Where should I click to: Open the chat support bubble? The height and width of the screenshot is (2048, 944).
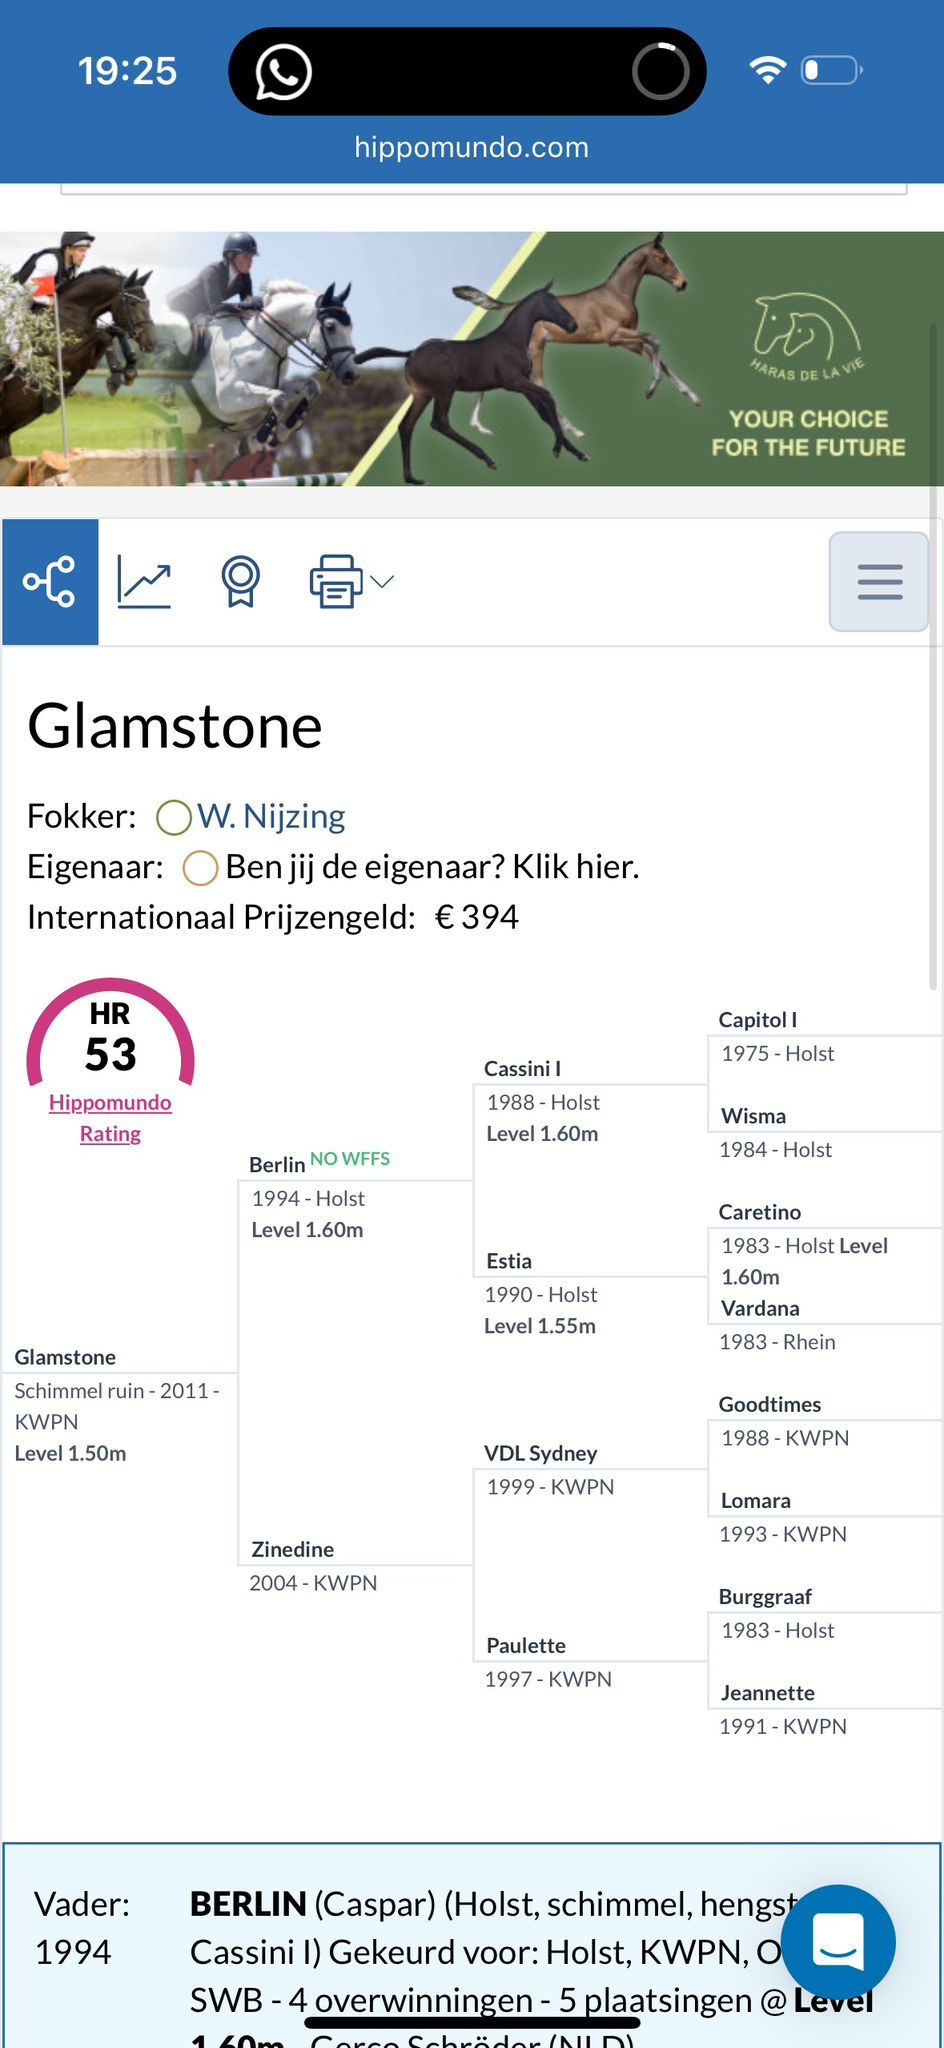click(x=838, y=1942)
